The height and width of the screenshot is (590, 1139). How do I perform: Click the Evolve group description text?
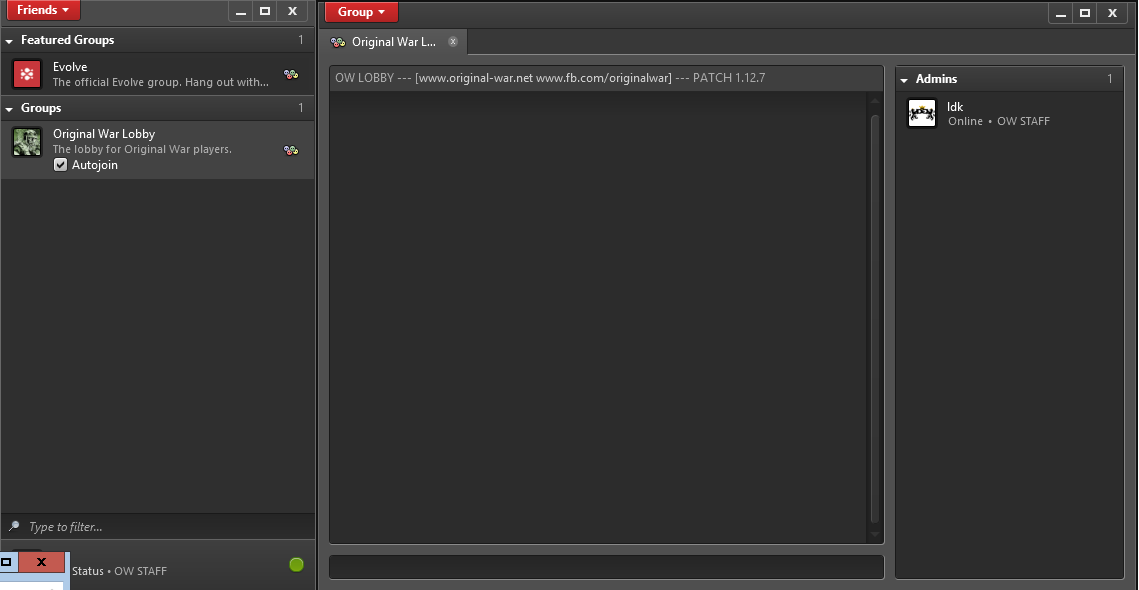click(161, 82)
